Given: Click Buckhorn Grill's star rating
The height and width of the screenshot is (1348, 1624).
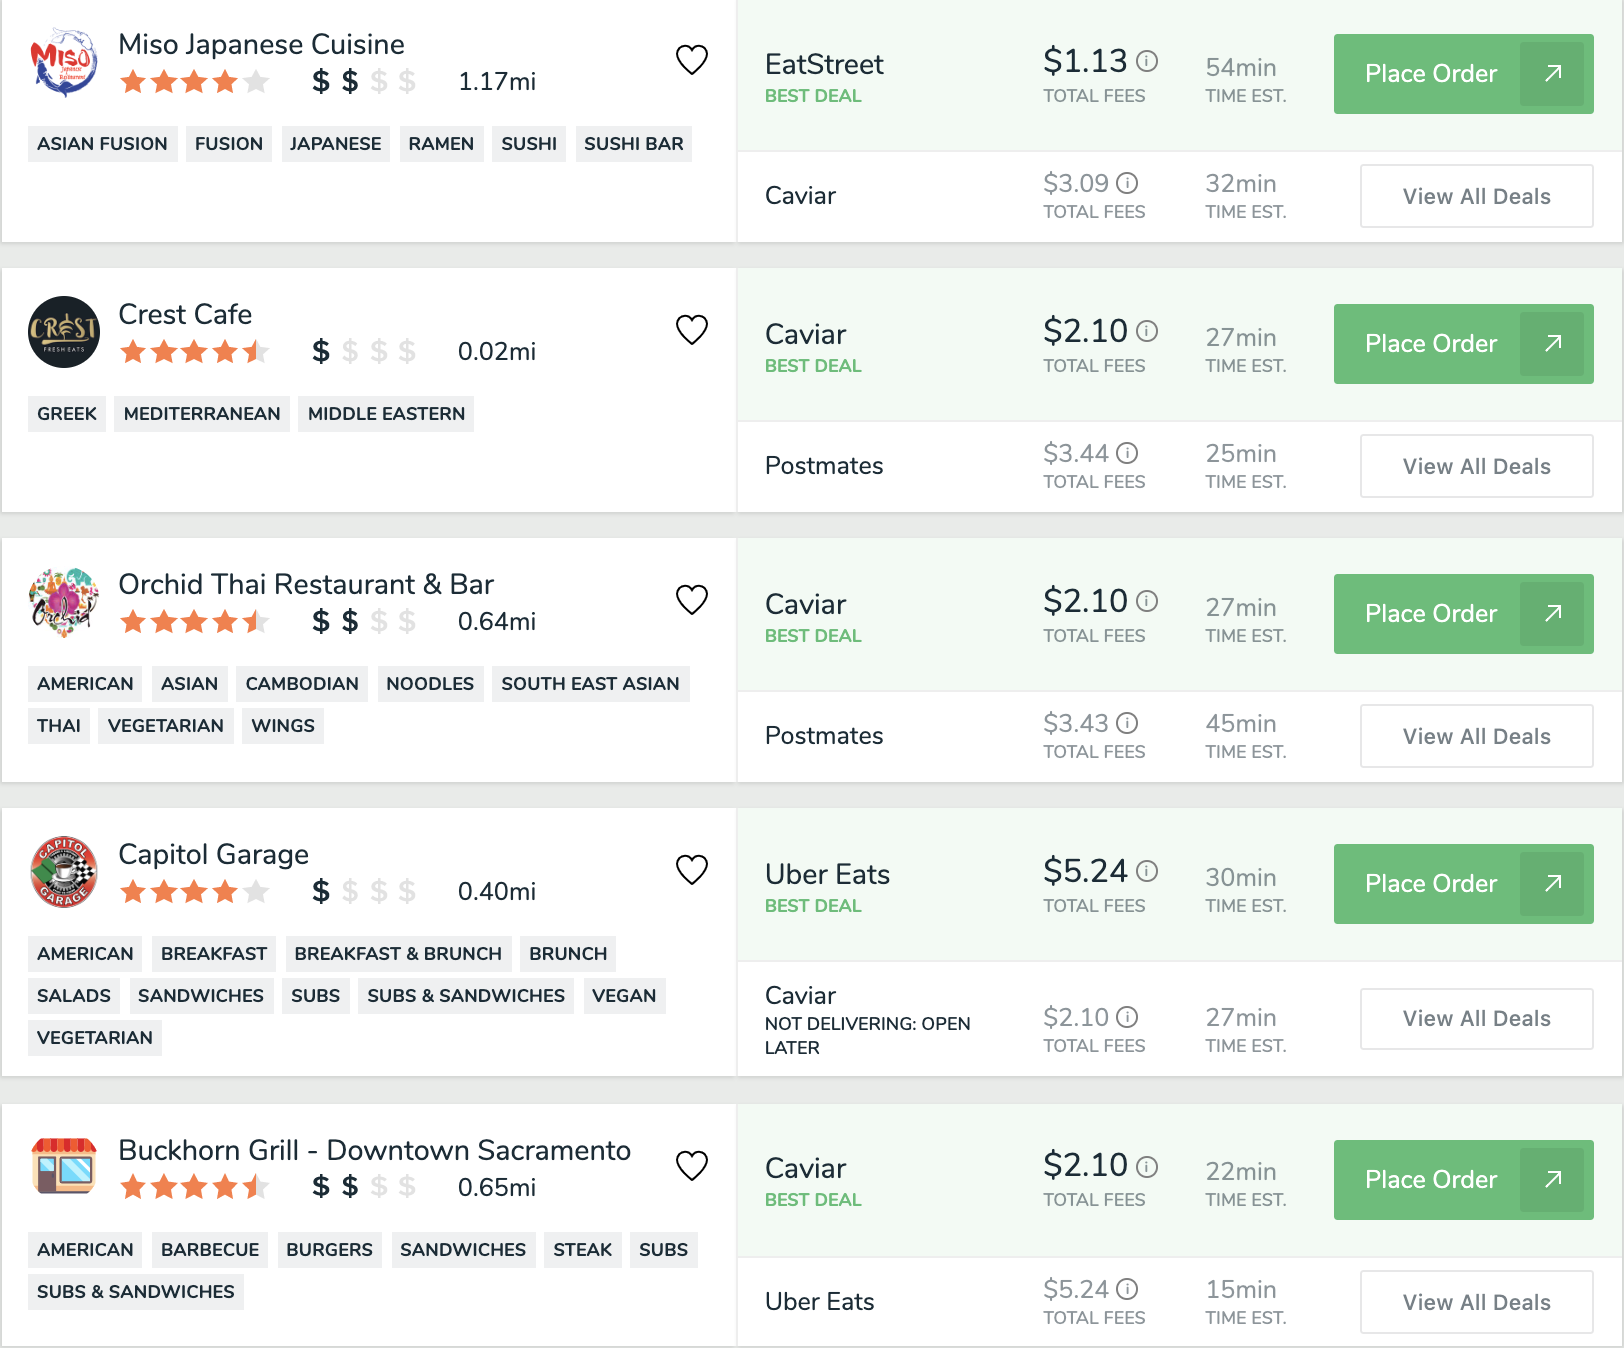Looking at the screenshot, I should 194,1188.
